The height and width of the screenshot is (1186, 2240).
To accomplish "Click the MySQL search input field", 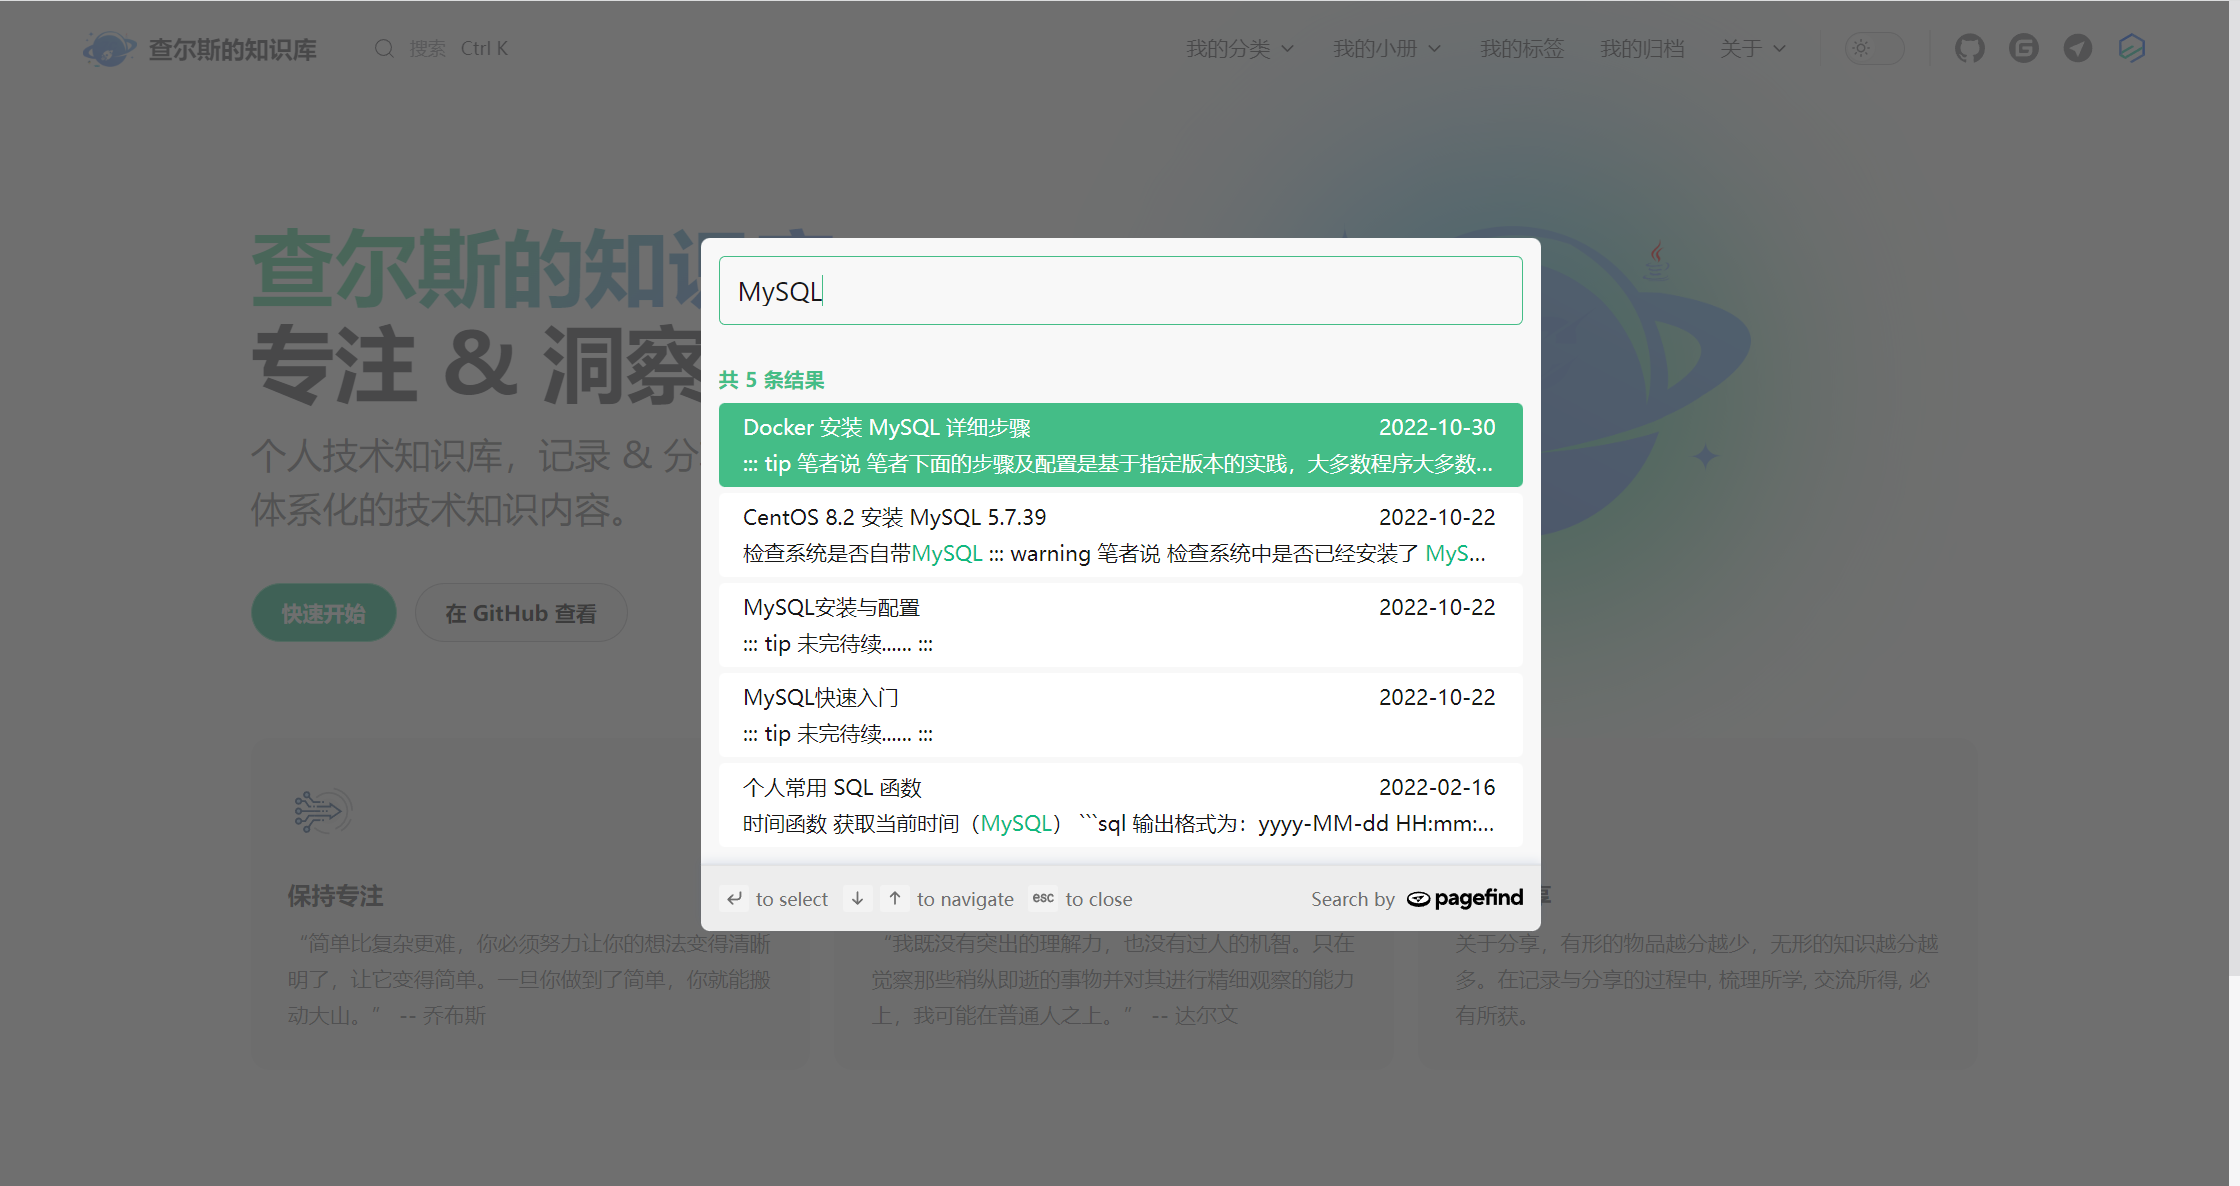I will (x=1120, y=291).
